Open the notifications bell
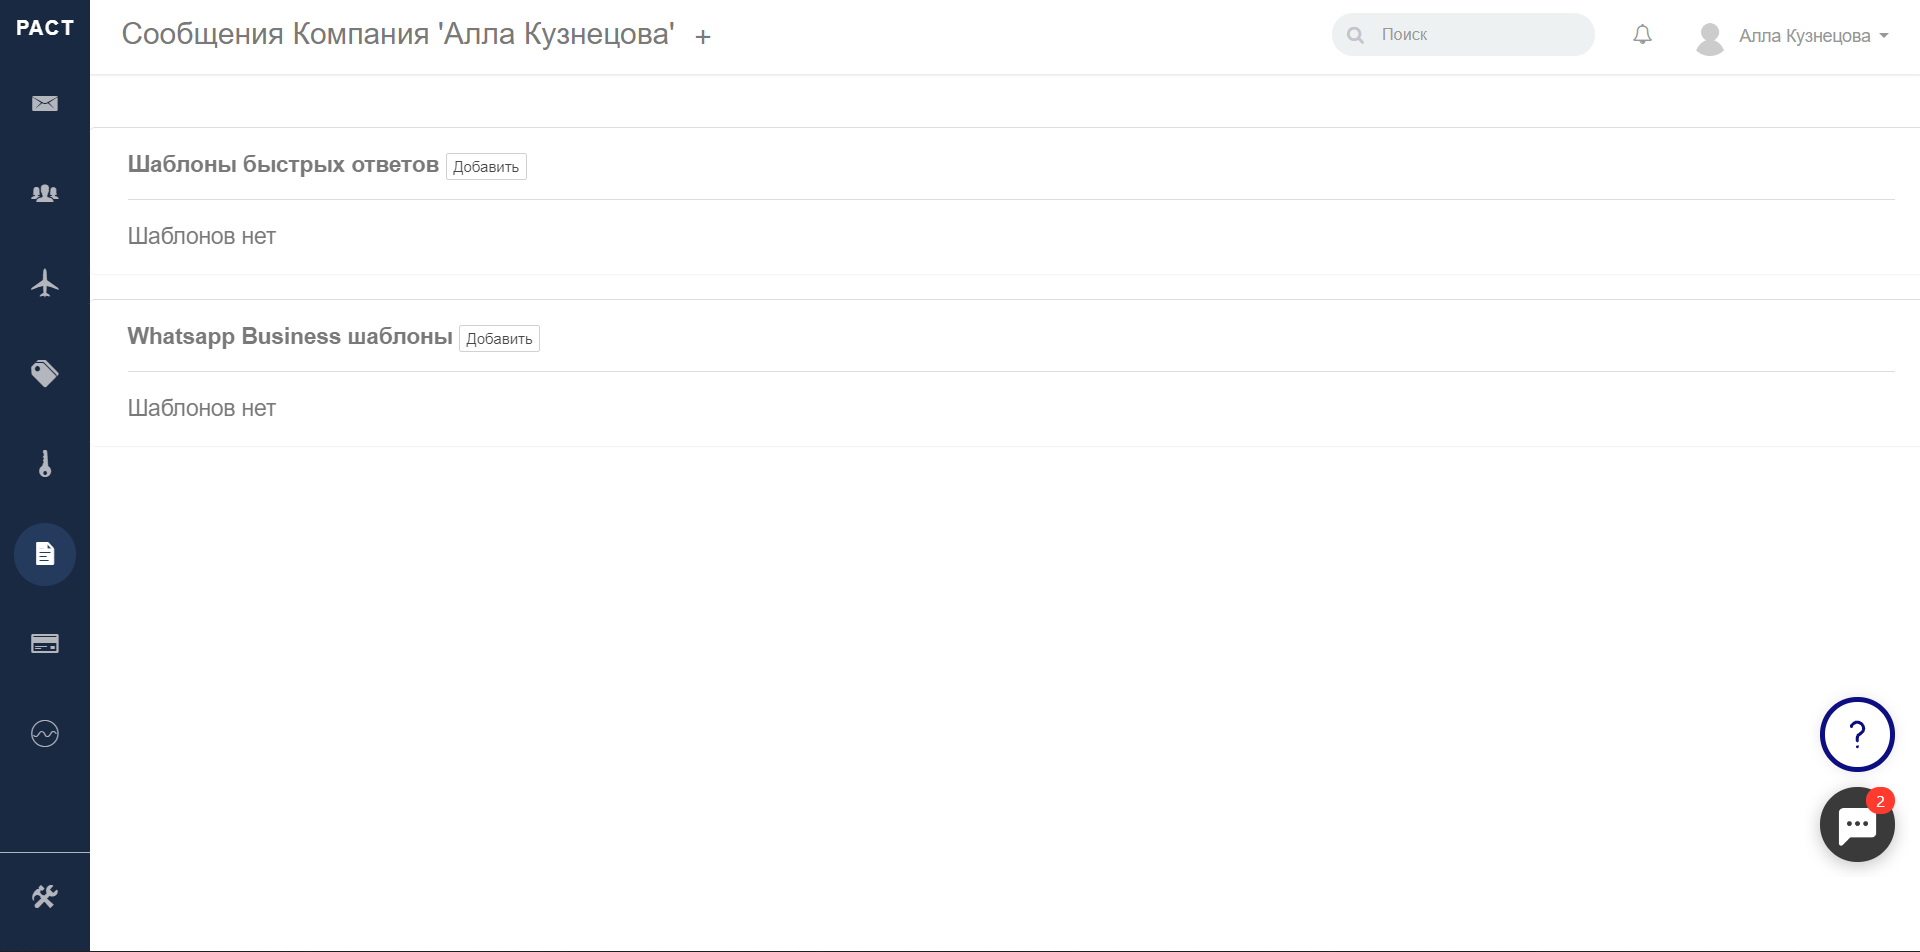 (1642, 35)
